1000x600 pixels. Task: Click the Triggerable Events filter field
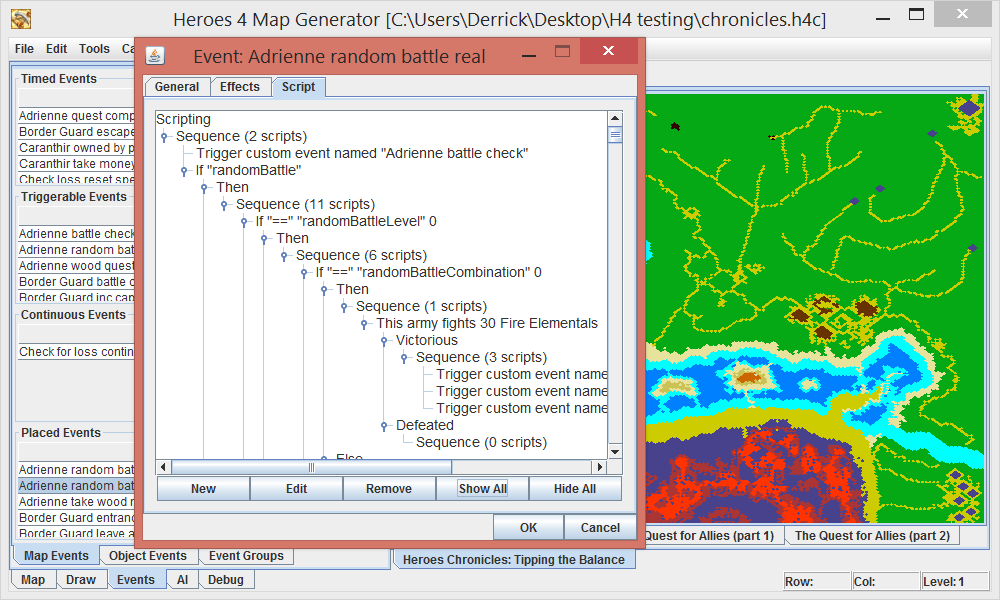[x=77, y=216]
